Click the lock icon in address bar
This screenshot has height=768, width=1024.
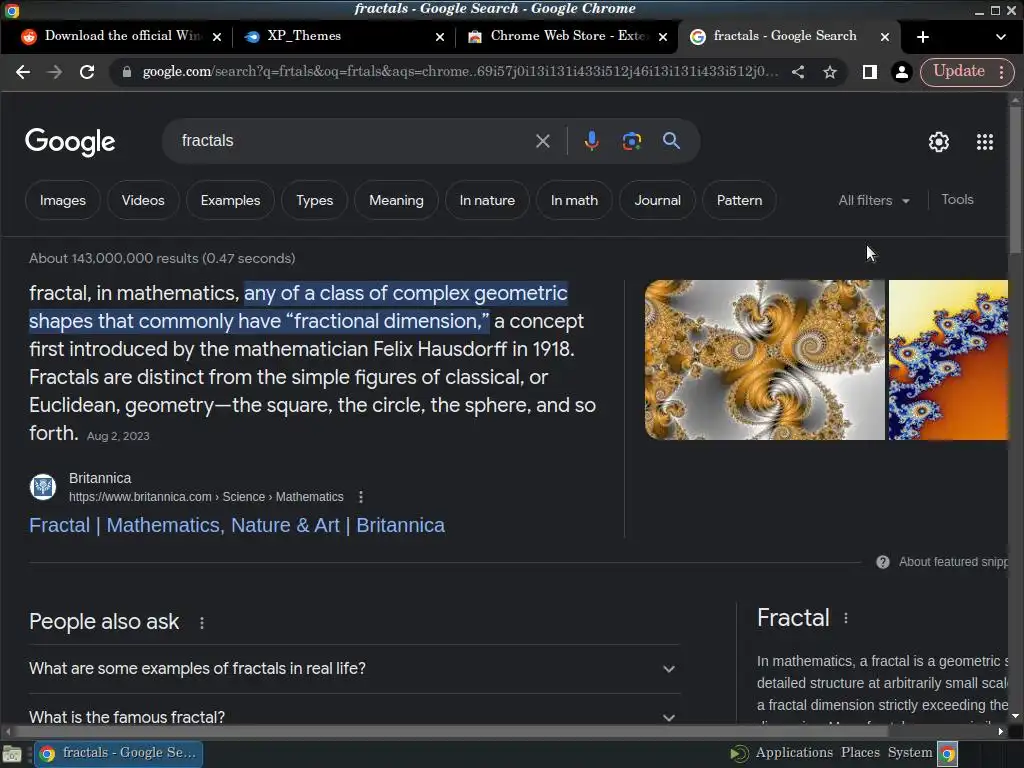pos(127,72)
